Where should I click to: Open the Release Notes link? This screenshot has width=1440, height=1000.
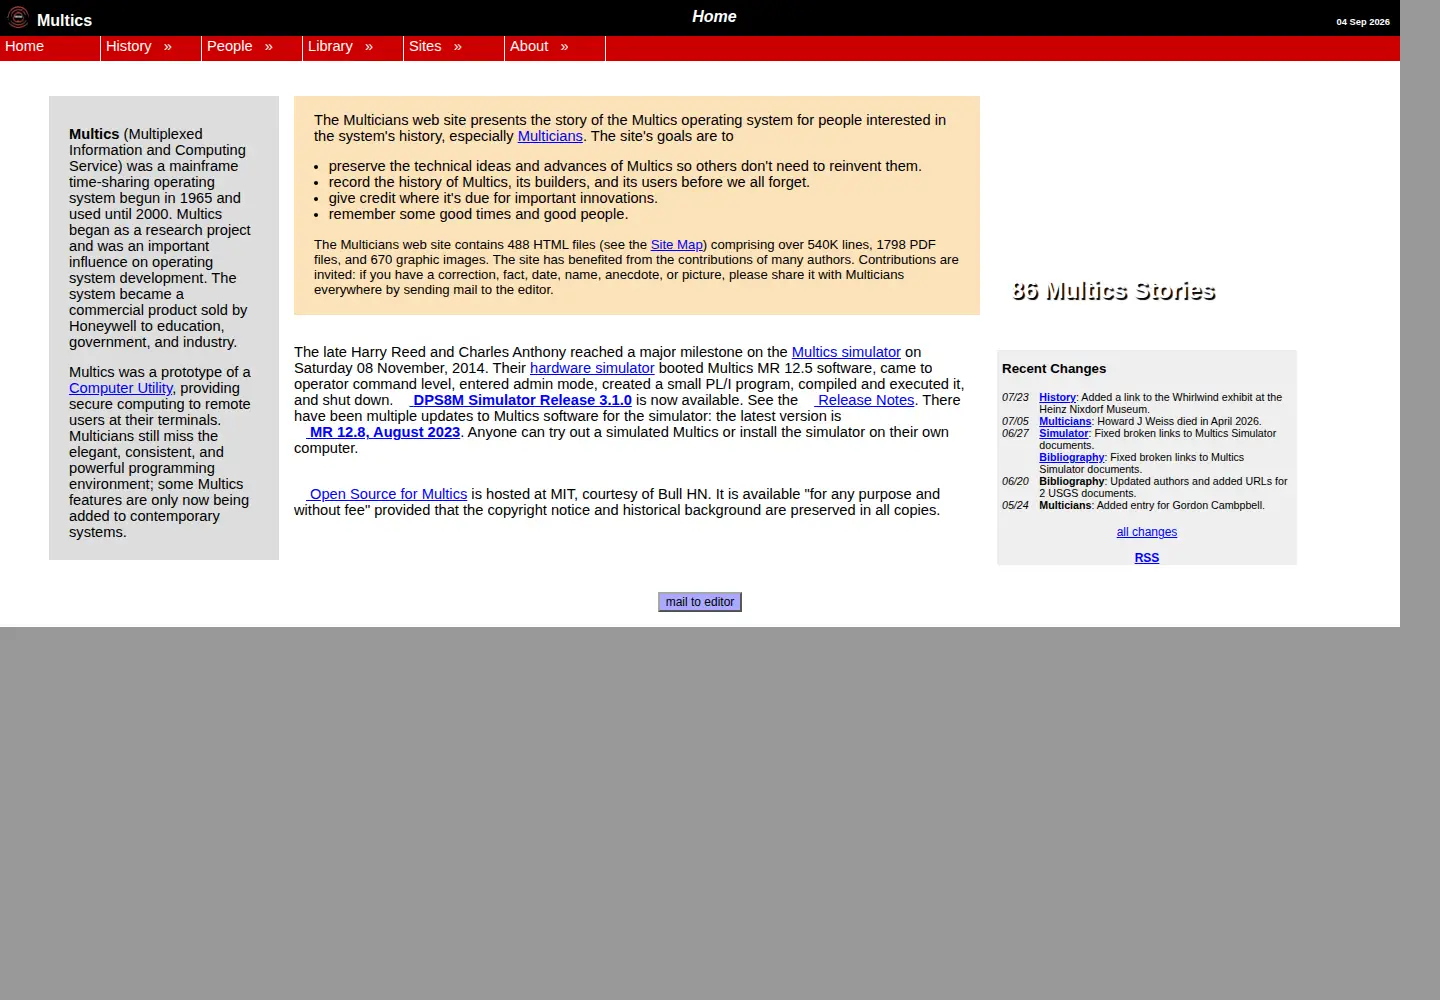pos(864,400)
